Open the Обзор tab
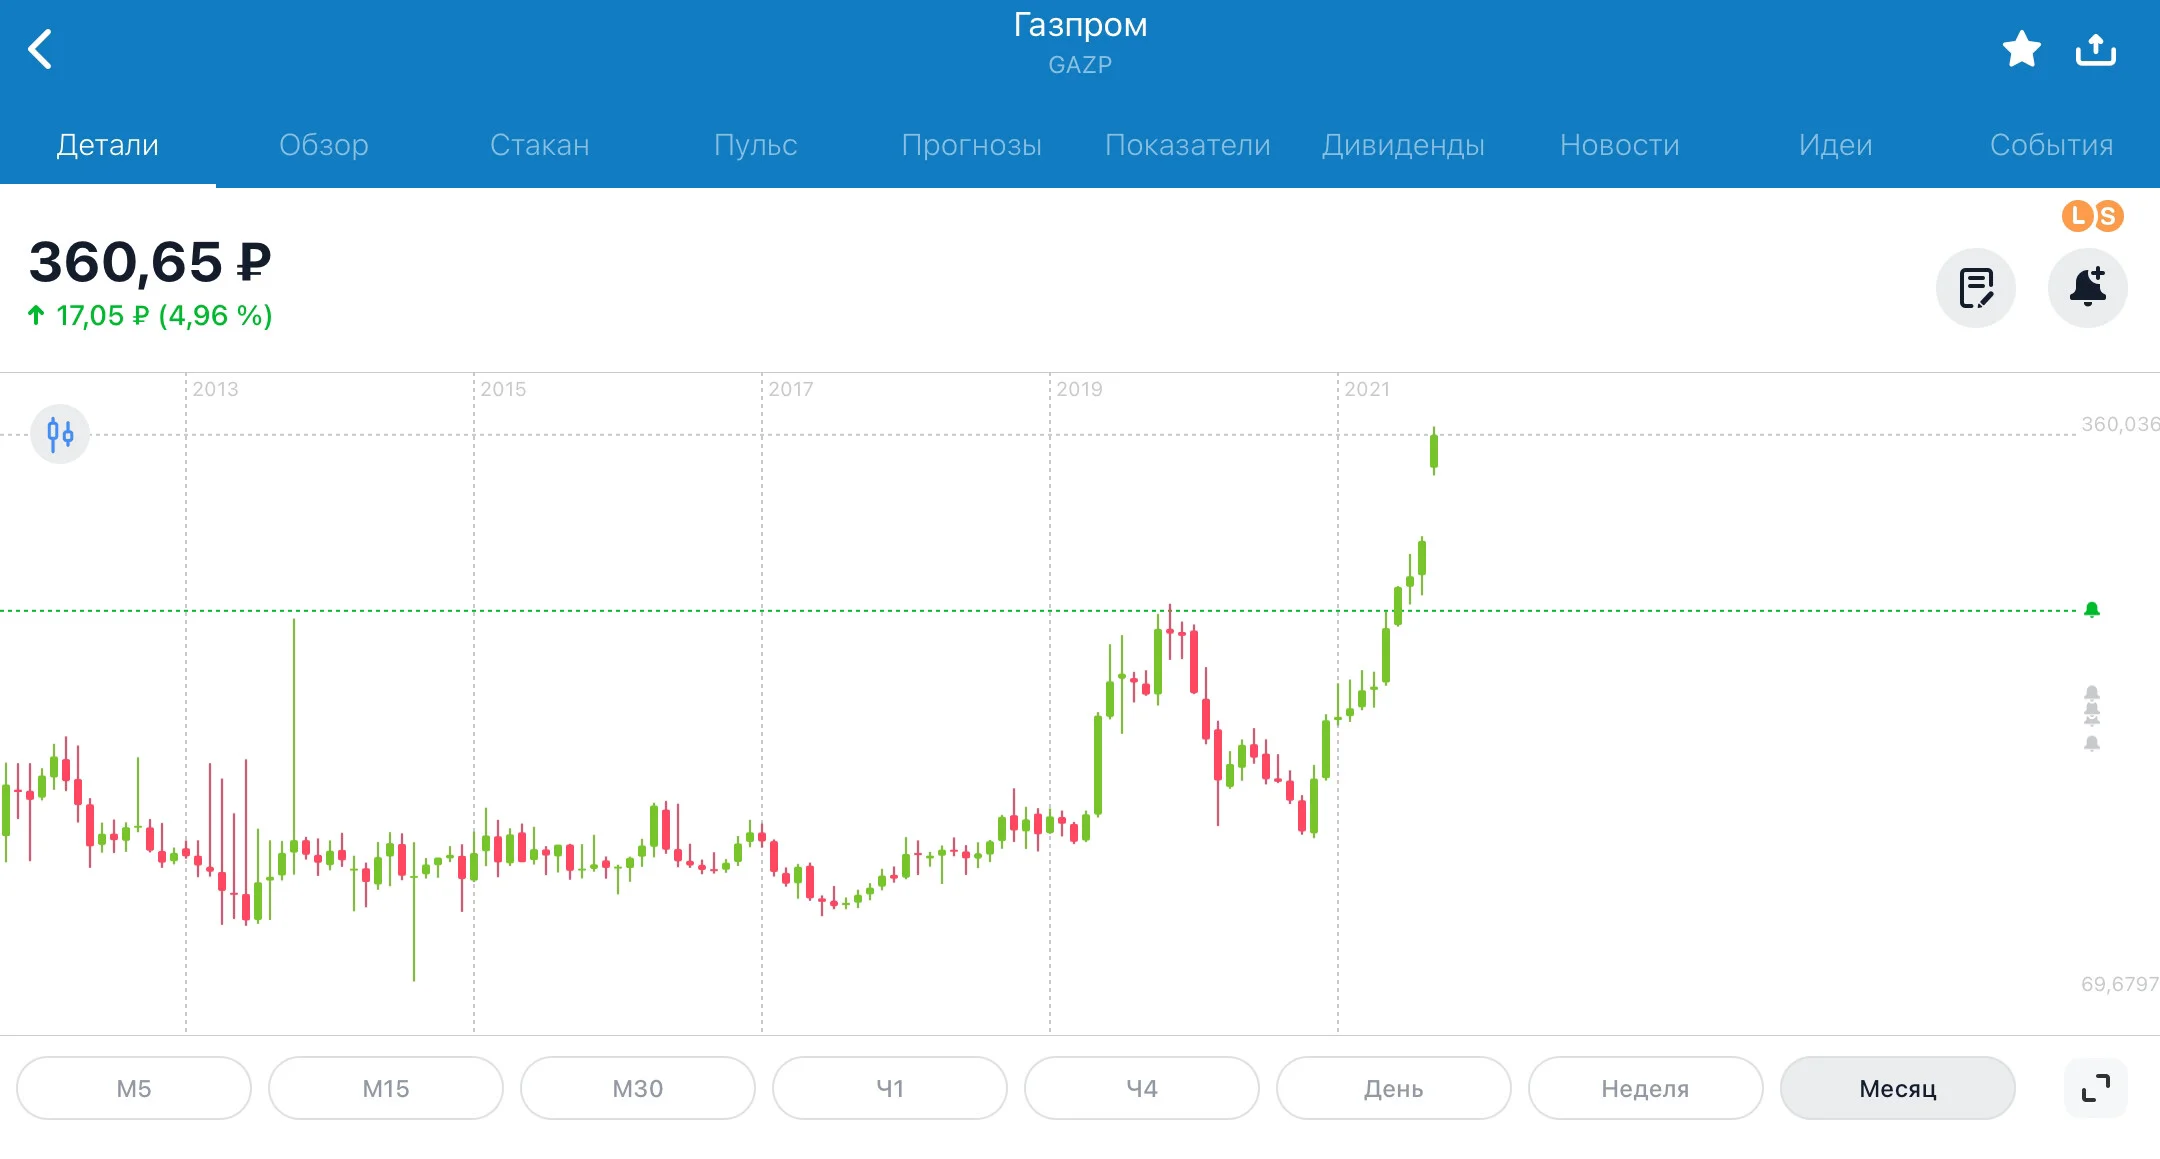 click(x=324, y=145)
